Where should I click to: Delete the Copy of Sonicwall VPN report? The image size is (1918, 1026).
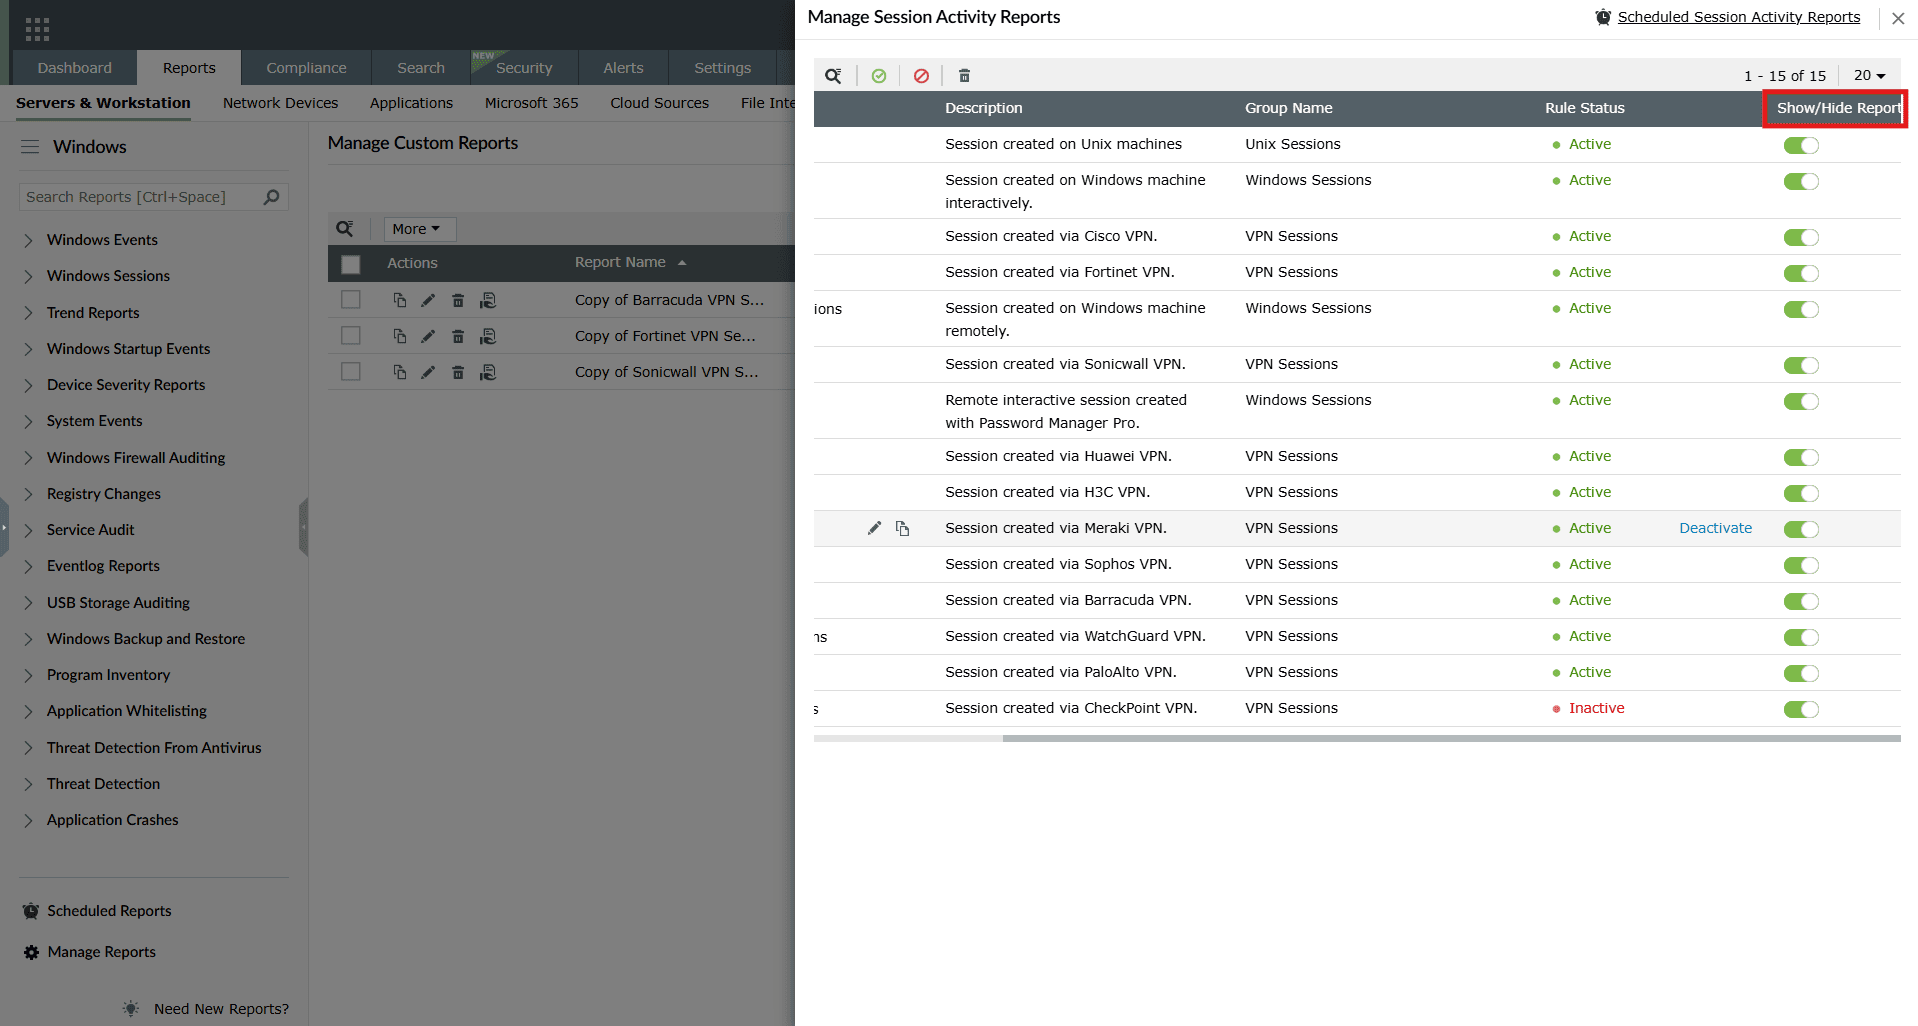[458, 372]
